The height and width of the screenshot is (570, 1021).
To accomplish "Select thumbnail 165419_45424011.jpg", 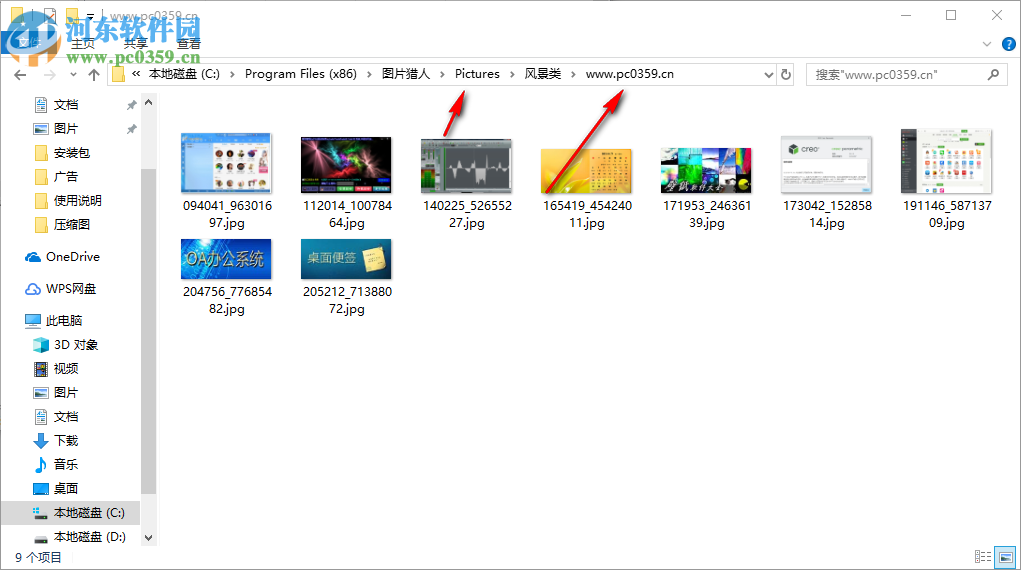I will pyautogui.click(x=586, y=171).
